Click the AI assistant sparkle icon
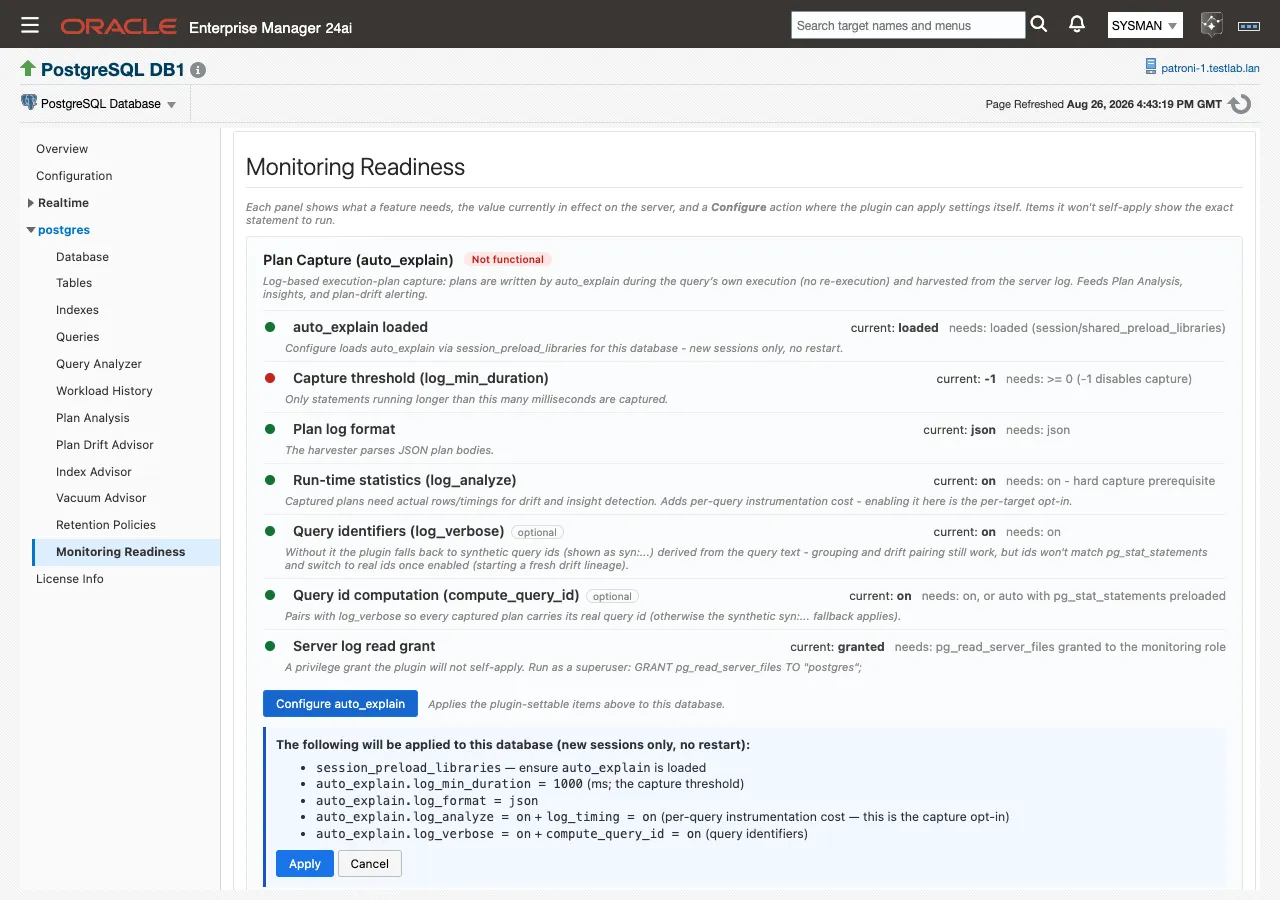 pyautogui.click(x=1211, y=25)
